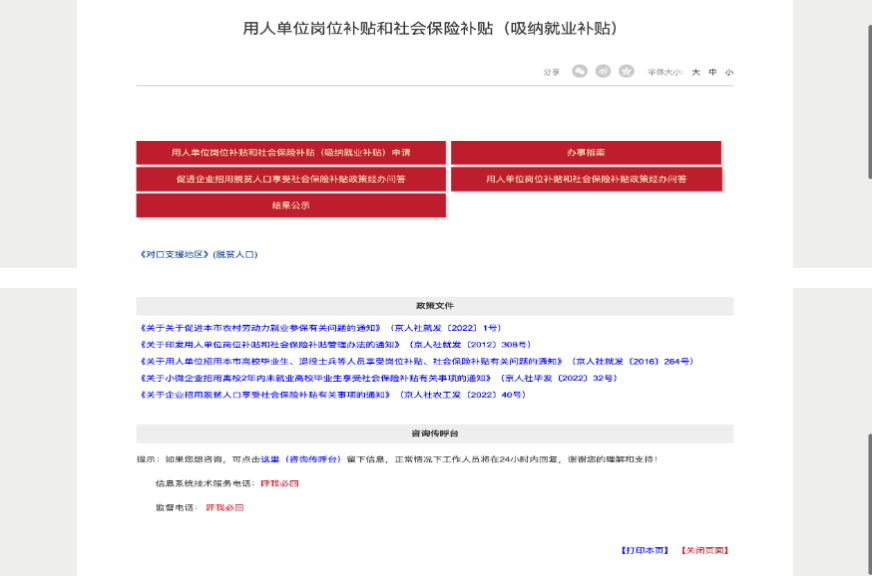This screenshot has height=578, width=872.
Task: Open 用人单位岗位补贴和社会保险补贴 申请 button
Action: point(291,153)
